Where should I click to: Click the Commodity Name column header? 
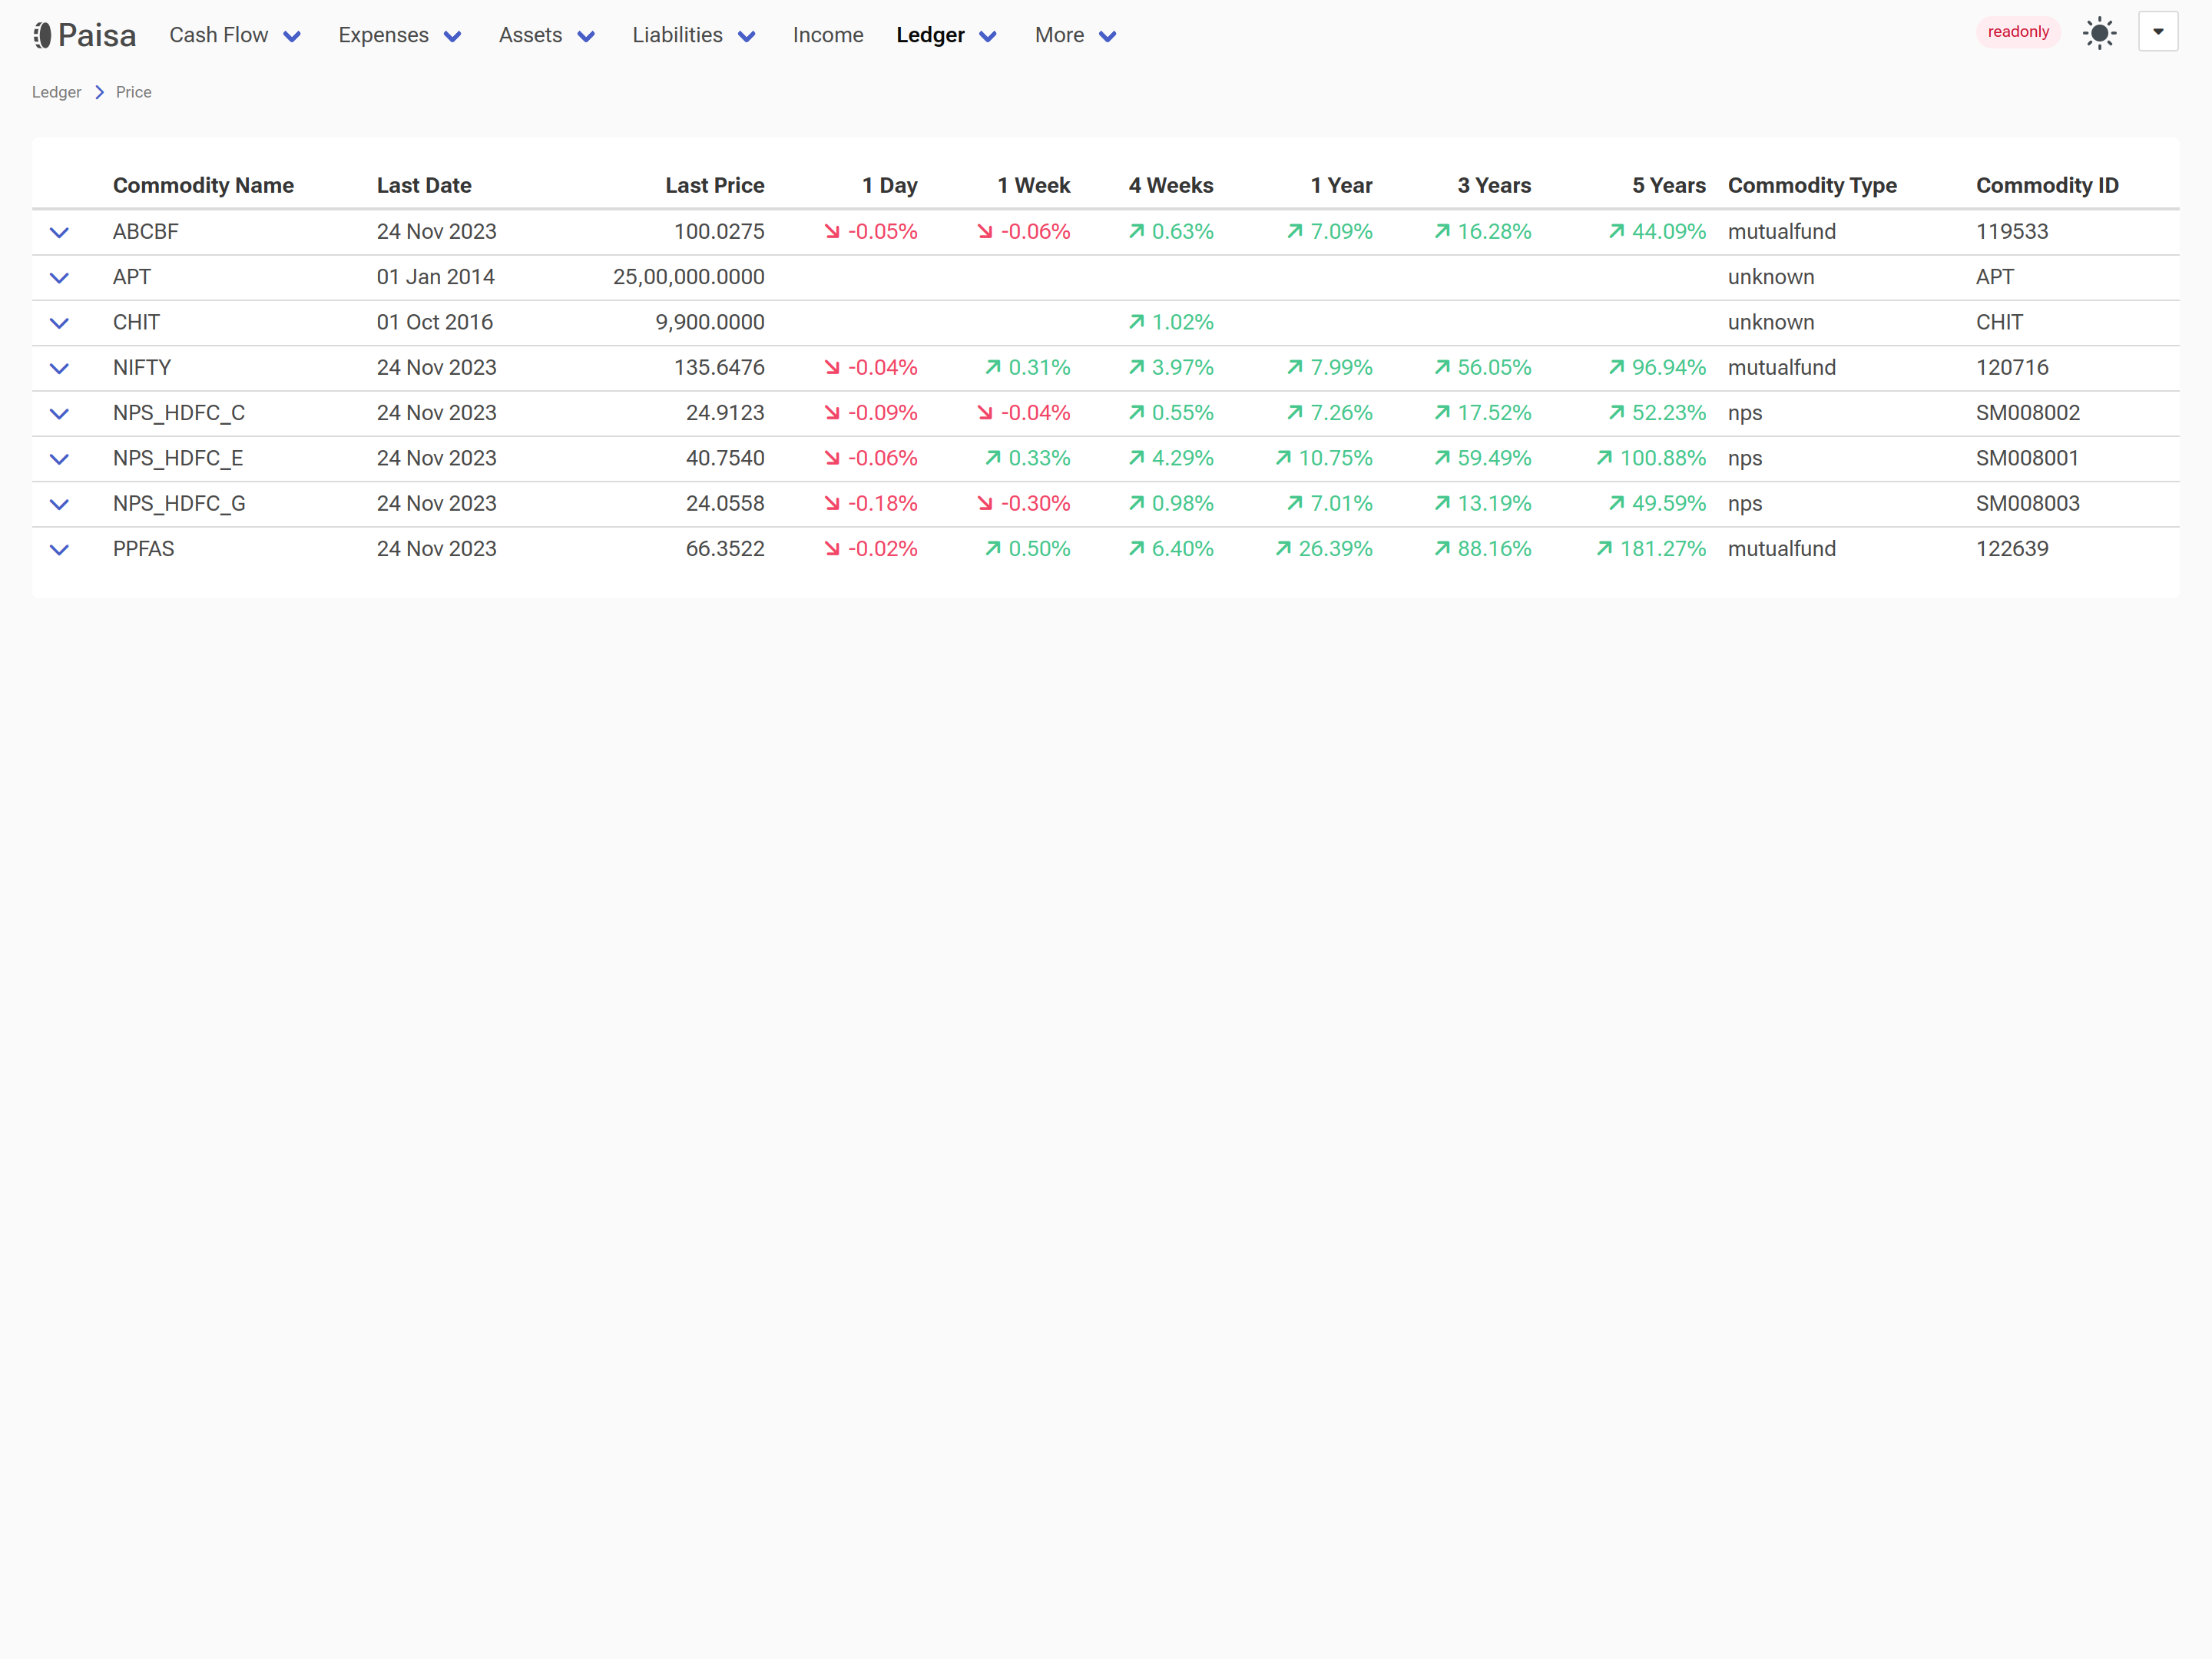pyautogui.click(x=203, y=185)
